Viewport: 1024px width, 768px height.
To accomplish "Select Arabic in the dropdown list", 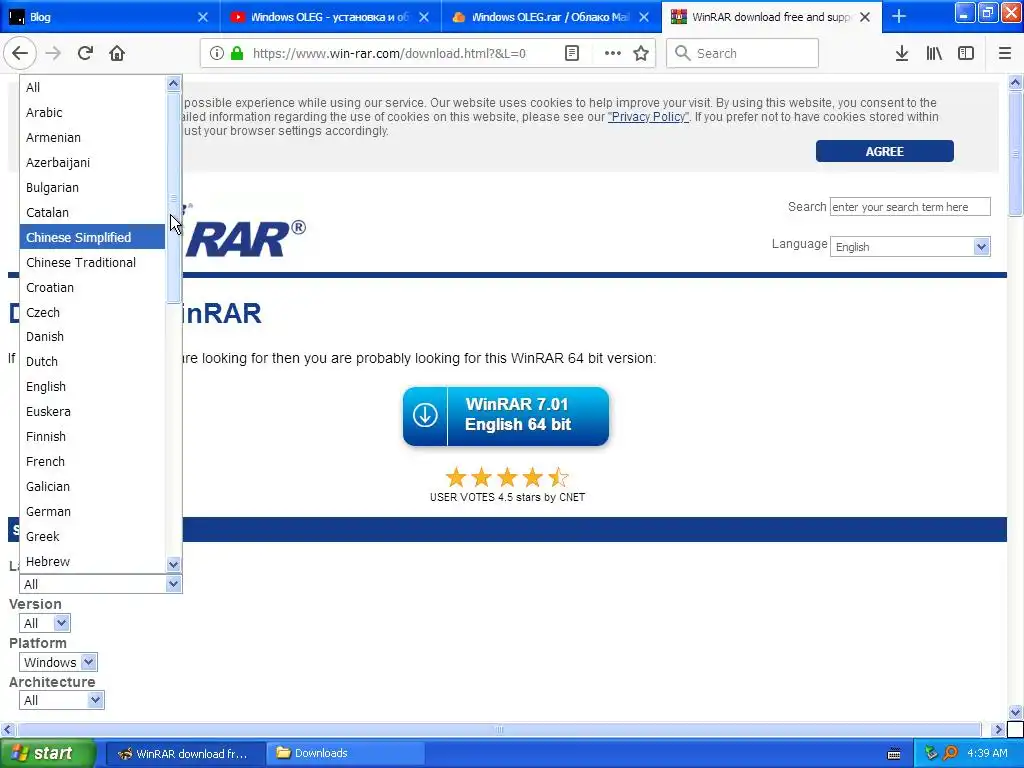I will pyautogui.click(x=92, y=112).
